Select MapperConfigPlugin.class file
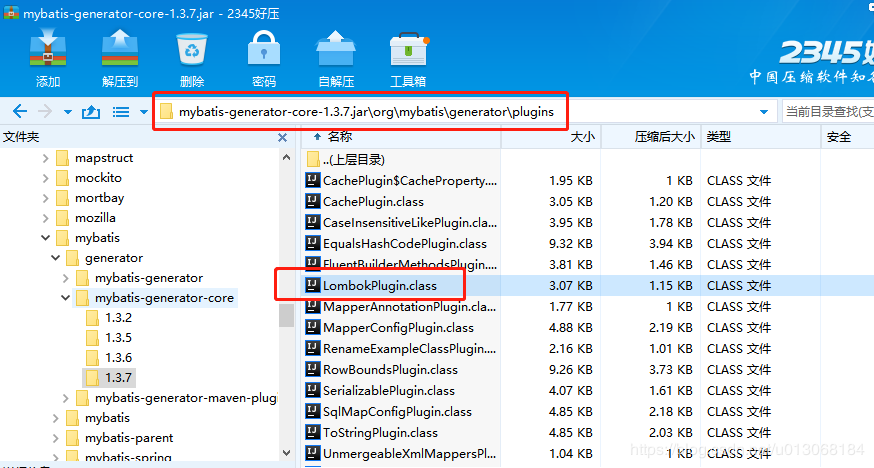874x468 pixels. [x=390, y=328]
